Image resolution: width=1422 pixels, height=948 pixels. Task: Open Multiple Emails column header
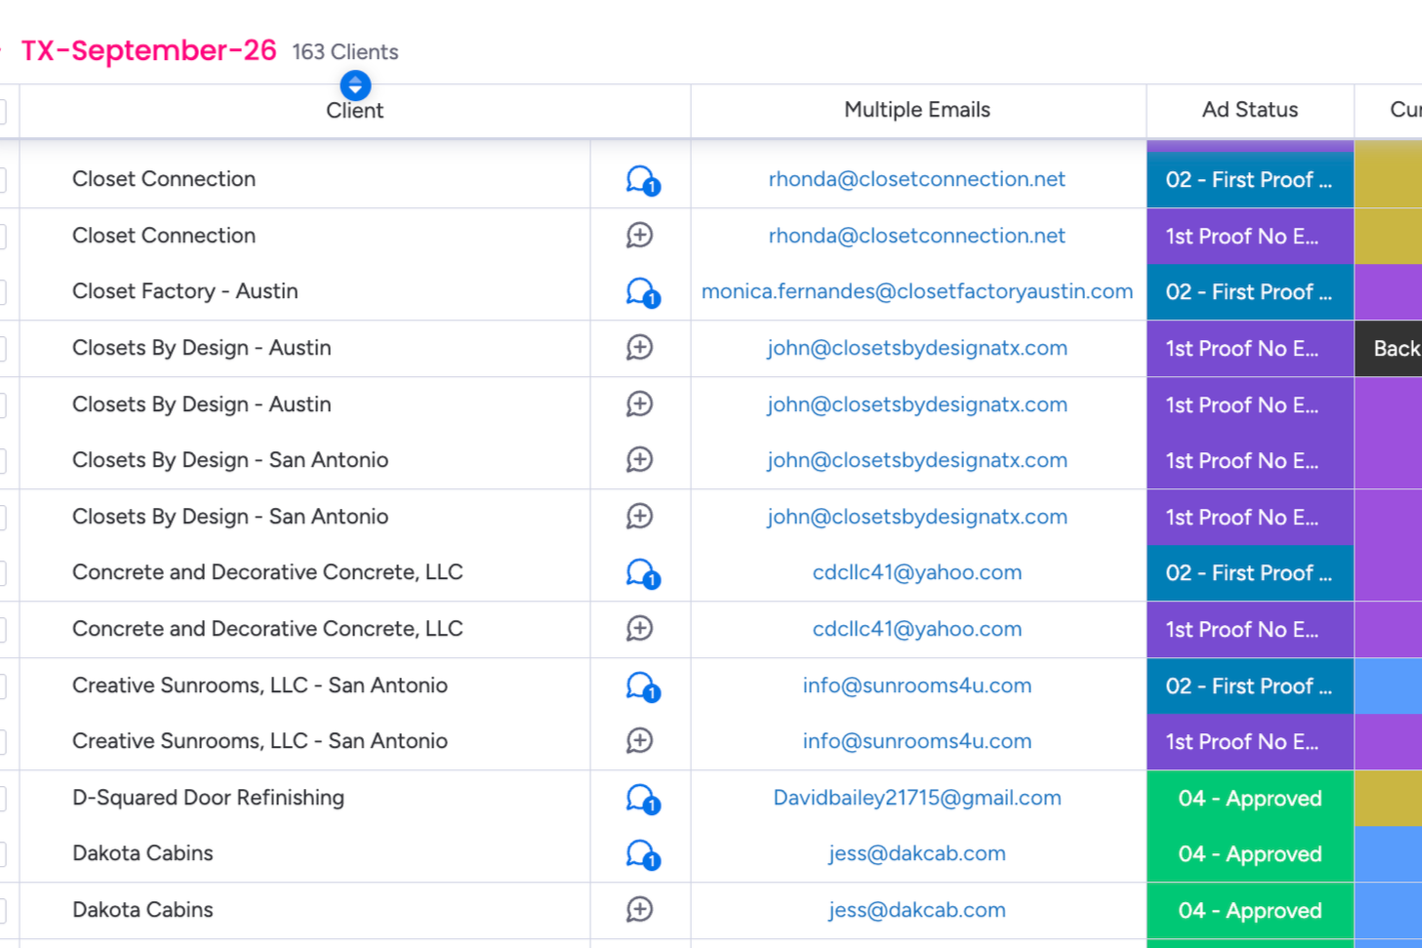[x=917, y=110]
